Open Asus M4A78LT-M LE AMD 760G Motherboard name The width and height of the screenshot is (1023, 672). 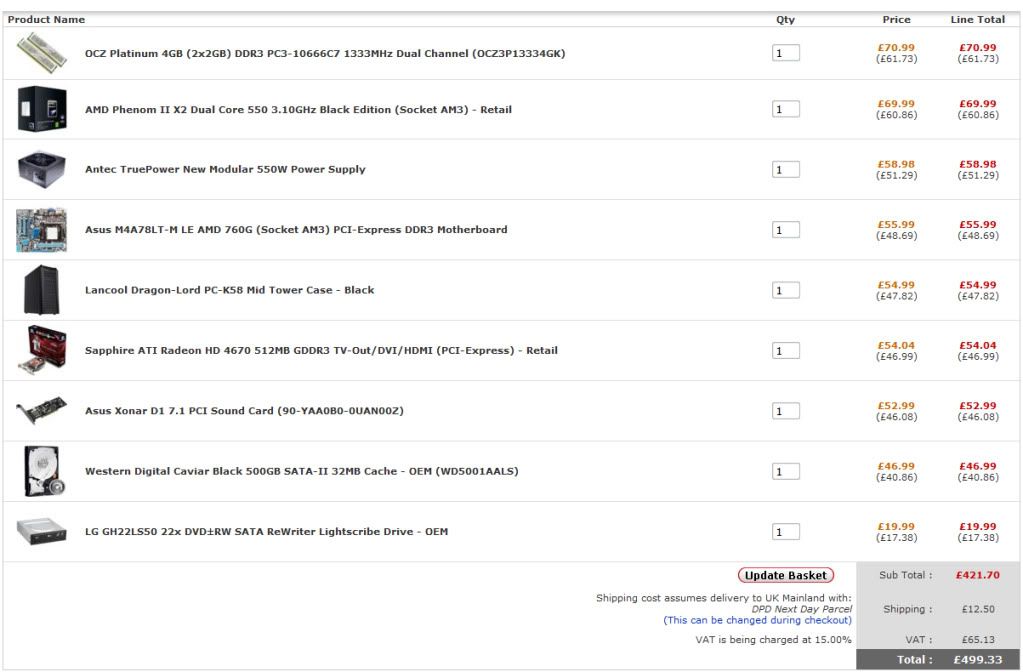pos(296,230)
